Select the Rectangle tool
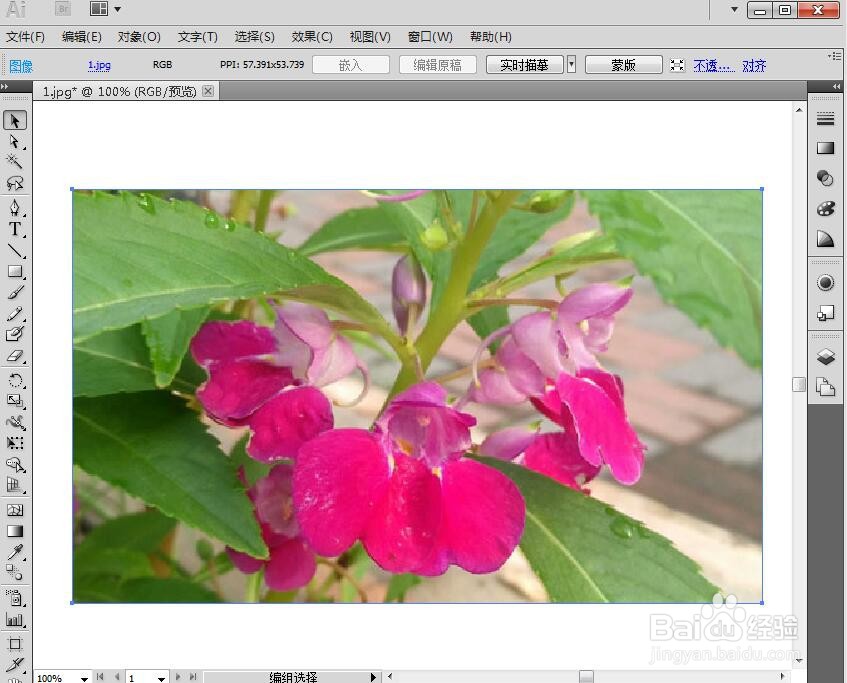Image resolution: width=847 pixels, height=683 pixels. [x=15, y=271]
